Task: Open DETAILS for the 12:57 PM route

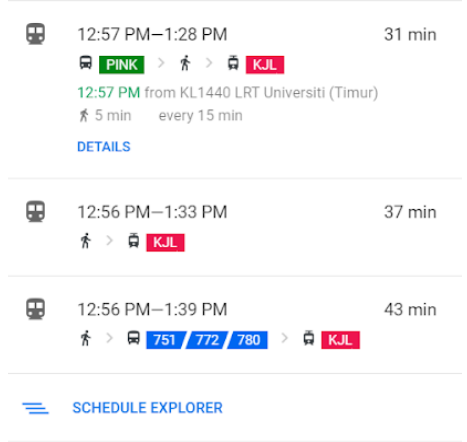Action: coord(104,147)
